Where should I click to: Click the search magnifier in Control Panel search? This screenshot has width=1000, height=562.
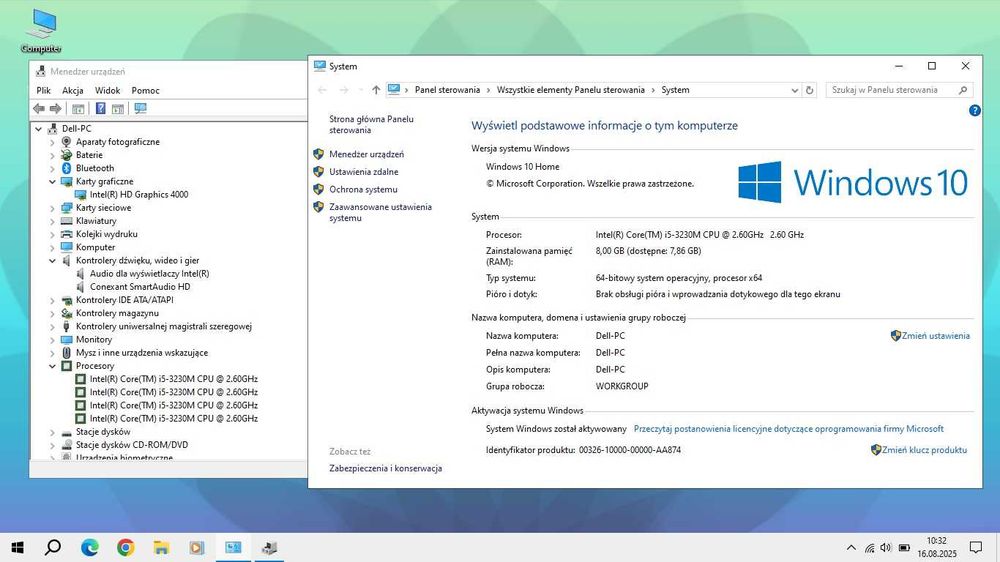pyautogui.click(x=963, y=90)
